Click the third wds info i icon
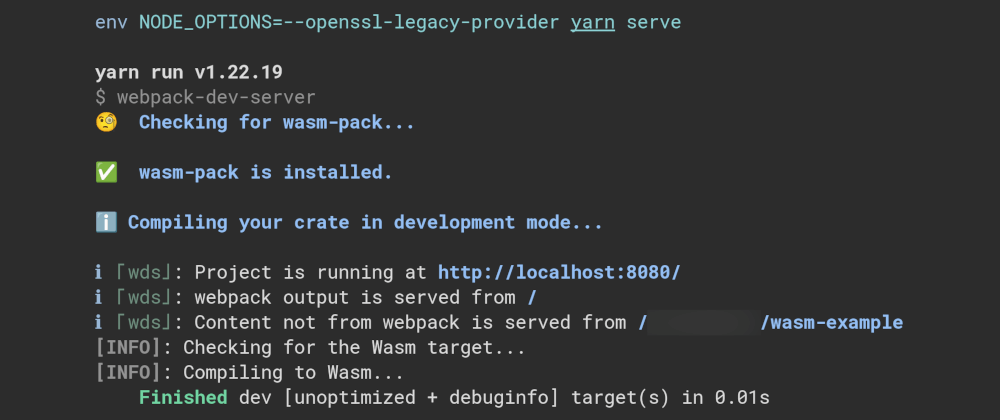1000x420 pixels. (x=98, y=323)
